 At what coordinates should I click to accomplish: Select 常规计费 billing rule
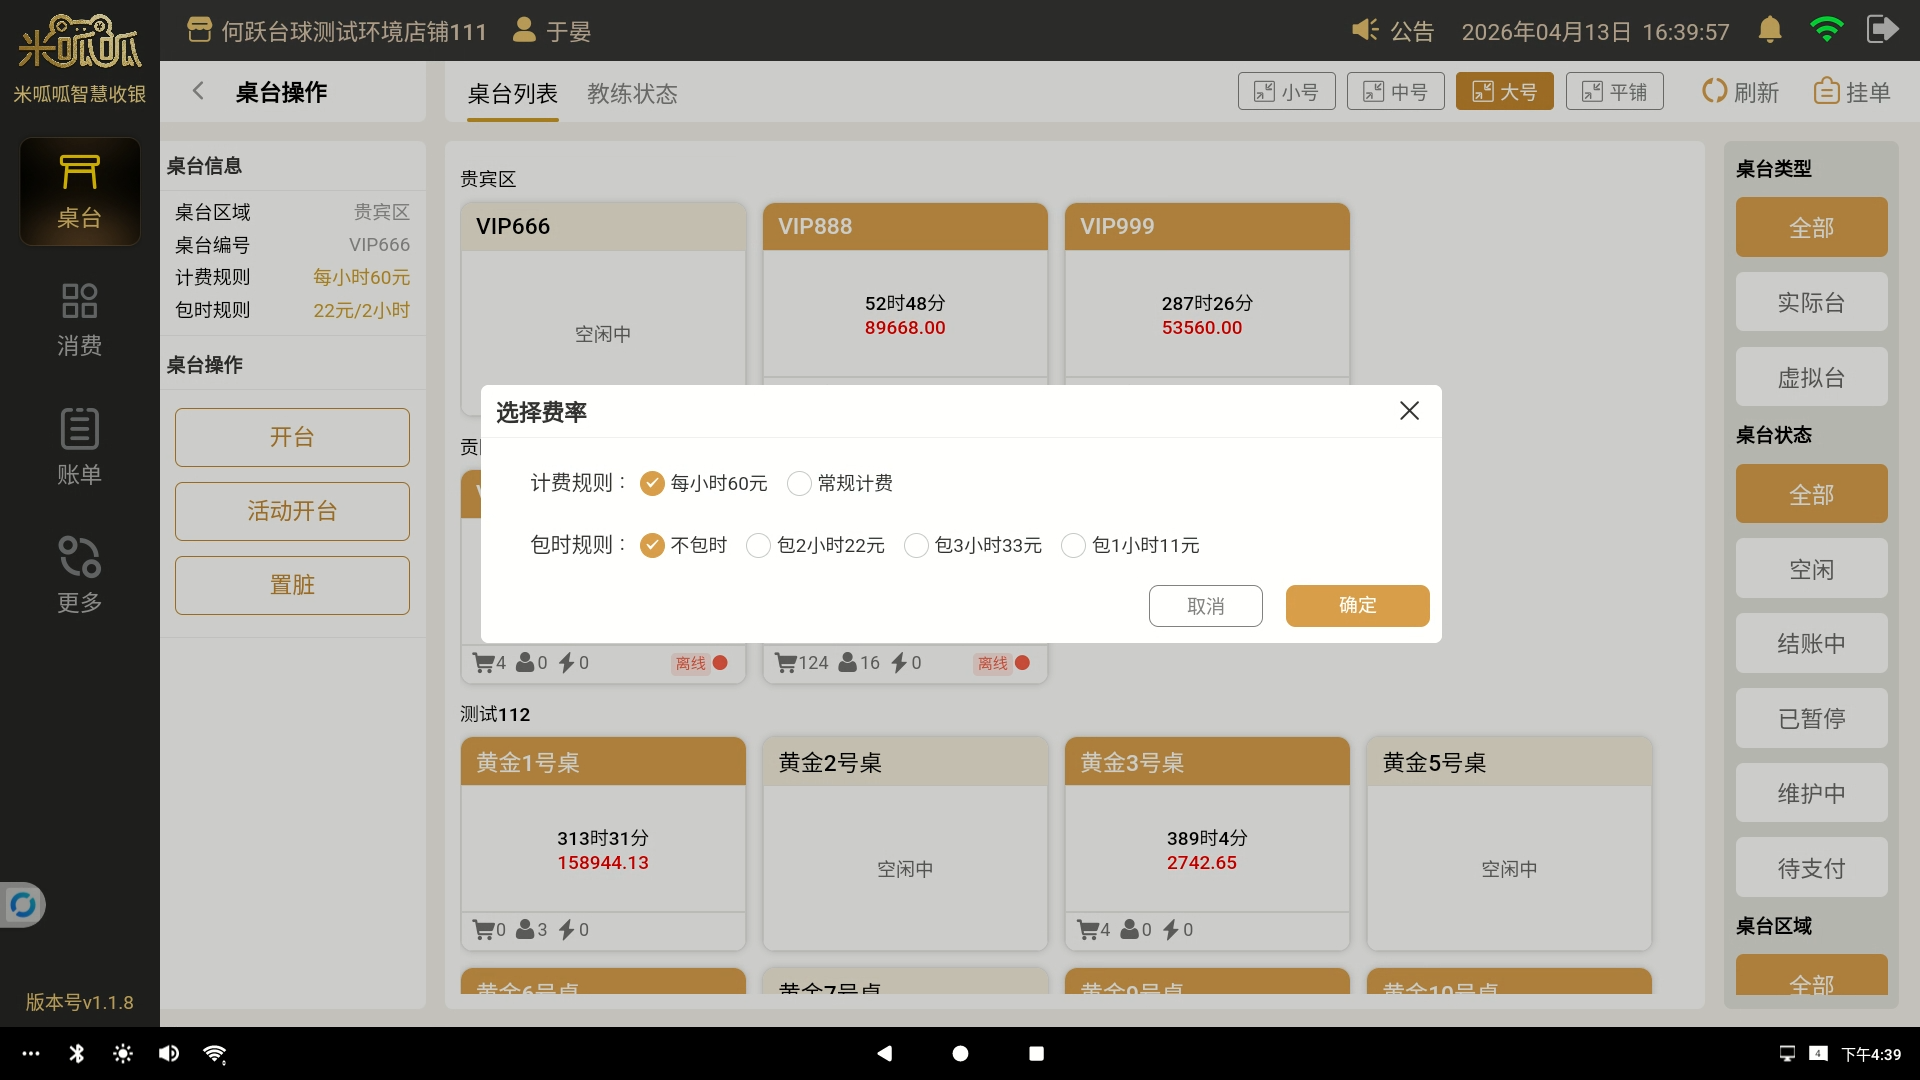(799, 484)
